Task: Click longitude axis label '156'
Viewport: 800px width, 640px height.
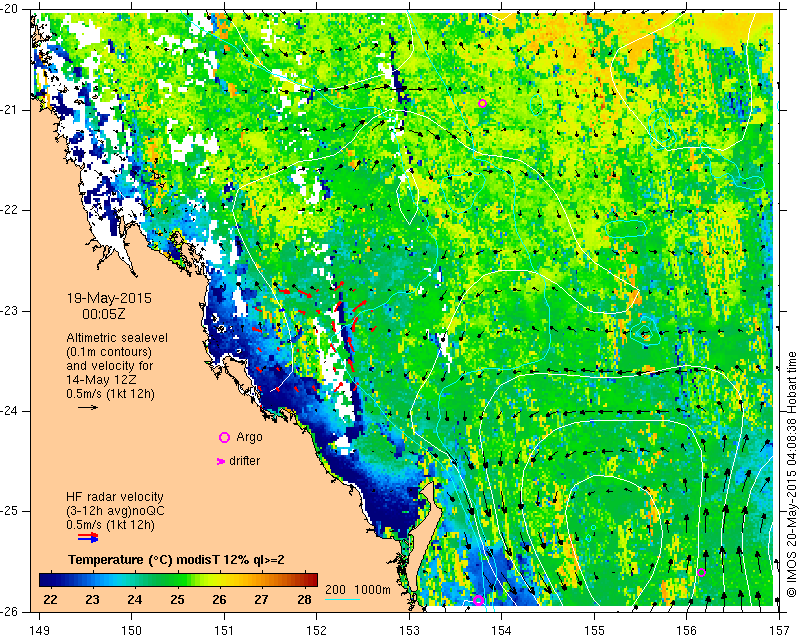Action: click(x=687, y=631)
